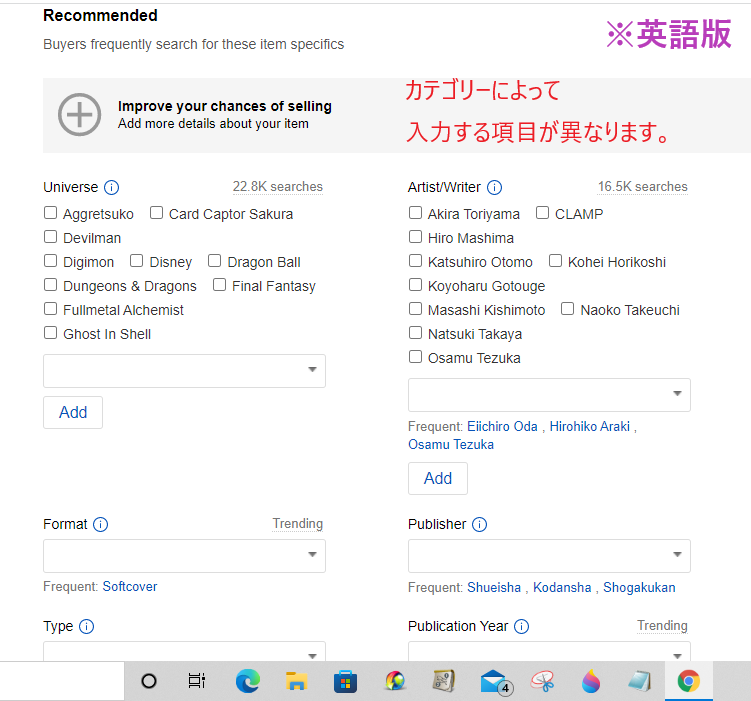Open the colorful globe app in taskbar
The width and height of the screenshot is (751, 701).
click(395, 681)
